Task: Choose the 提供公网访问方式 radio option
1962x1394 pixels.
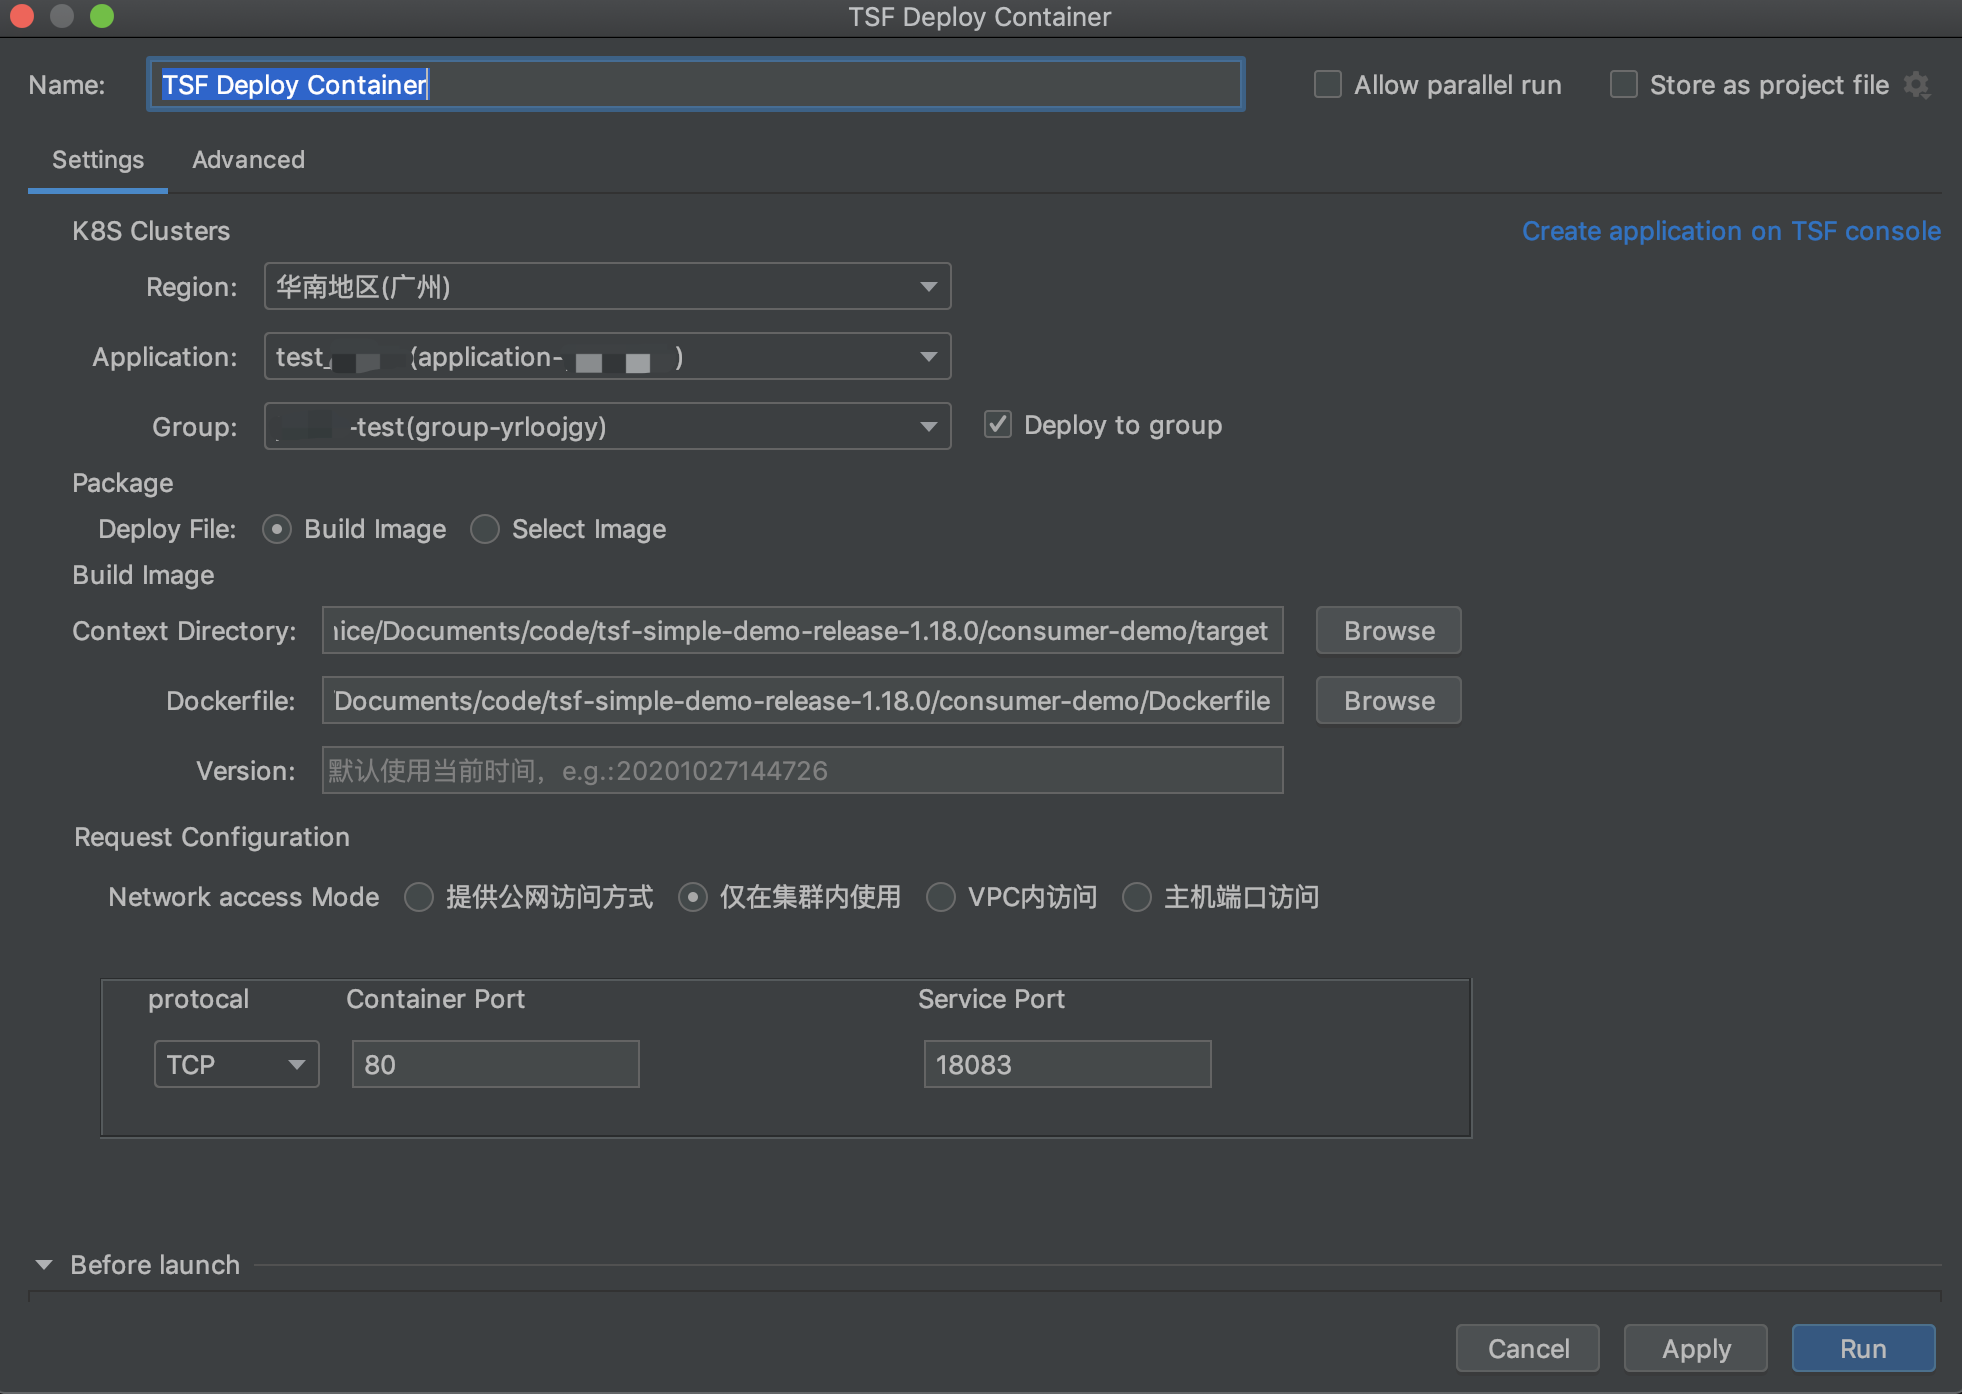Action: pos(418,897)
